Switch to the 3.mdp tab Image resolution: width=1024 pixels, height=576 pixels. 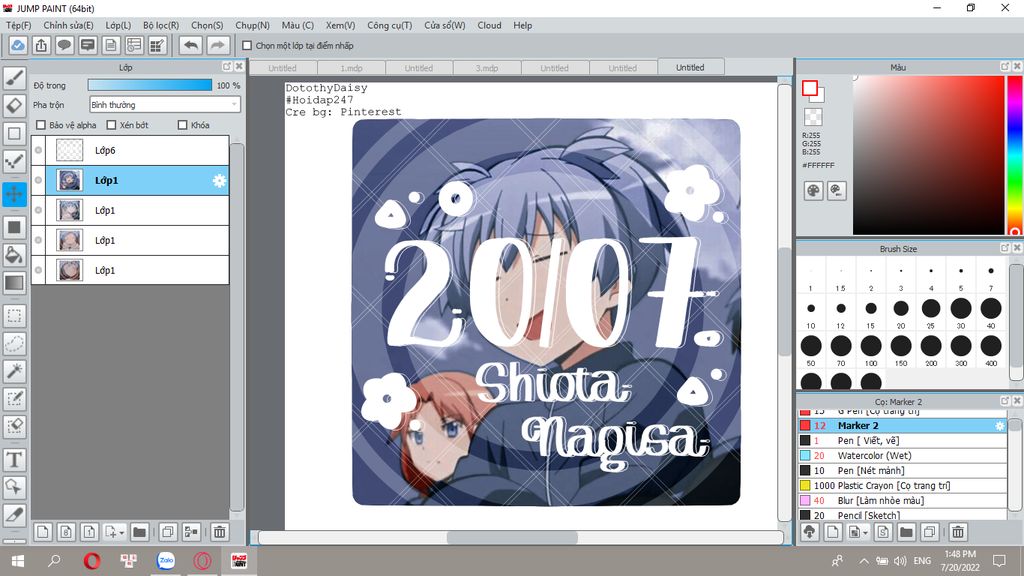tap(487, 68)
